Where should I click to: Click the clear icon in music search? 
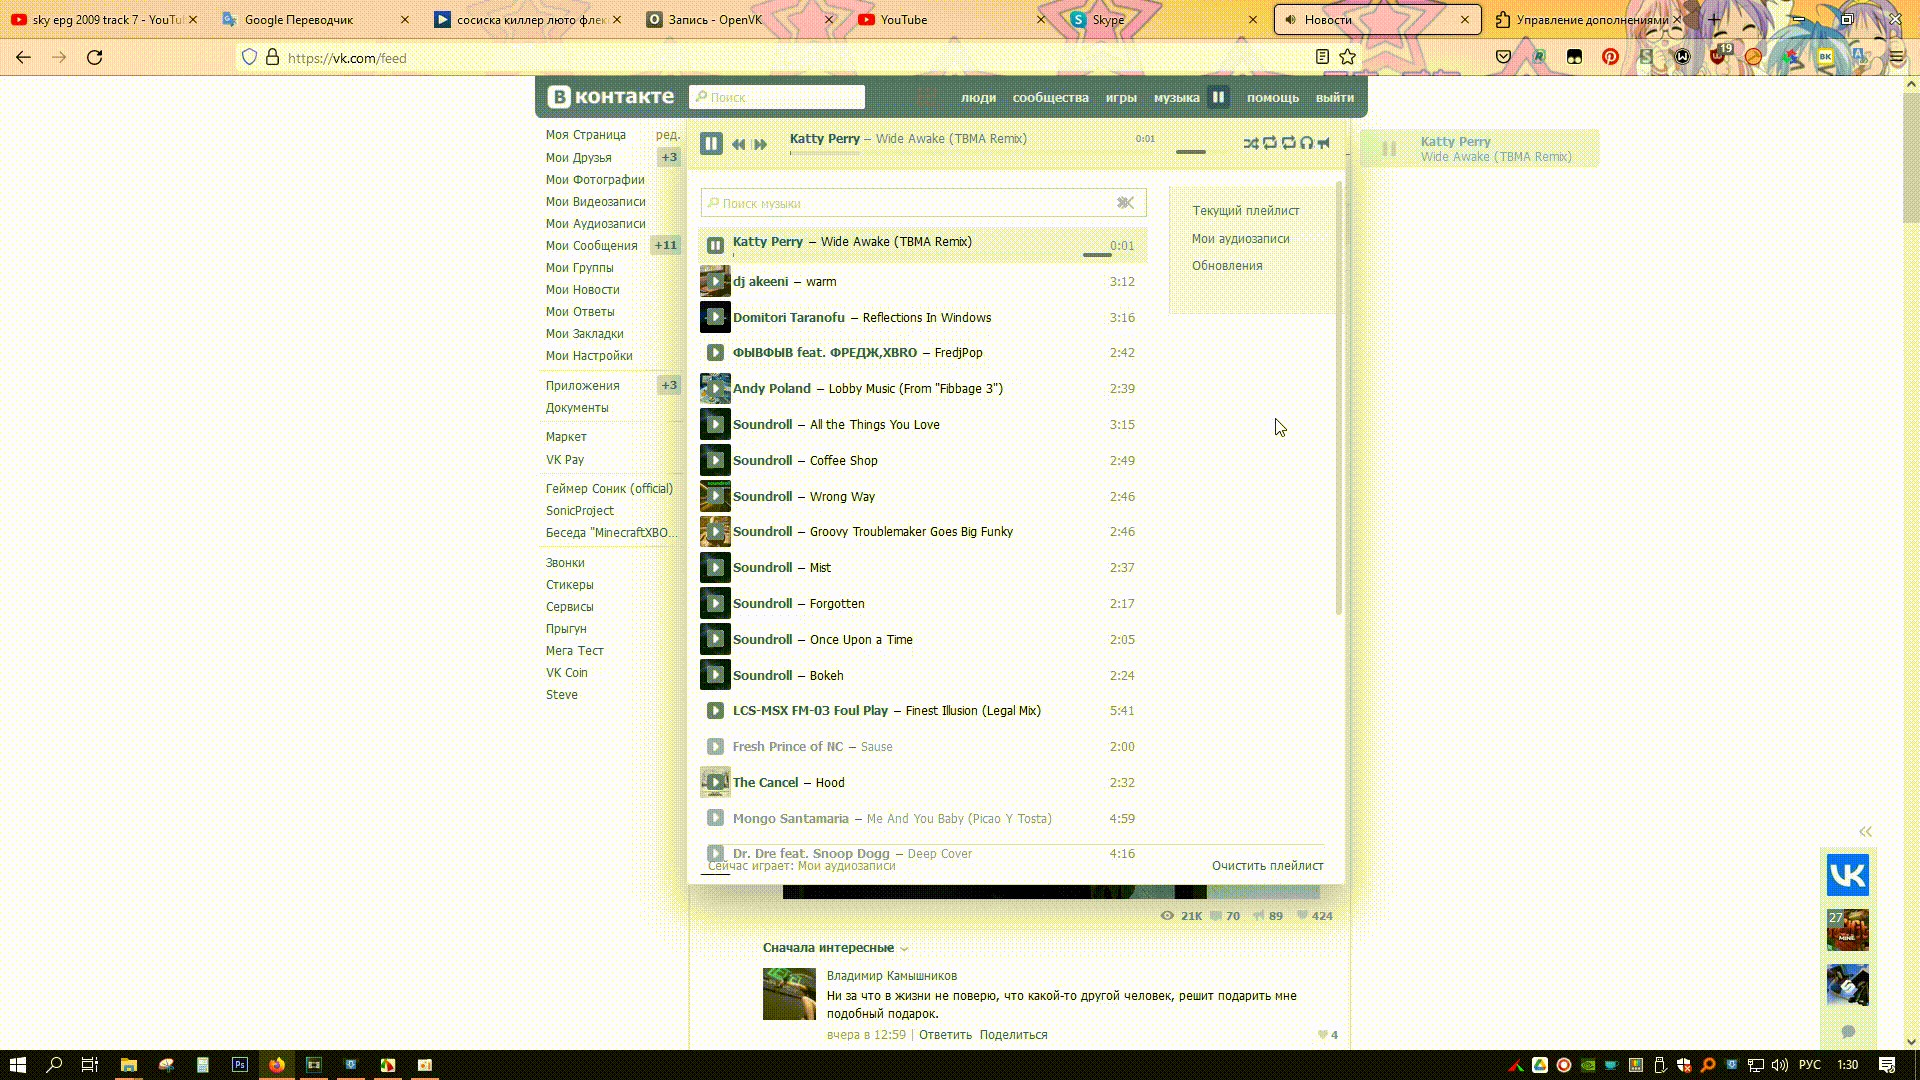click(1126, 203)
